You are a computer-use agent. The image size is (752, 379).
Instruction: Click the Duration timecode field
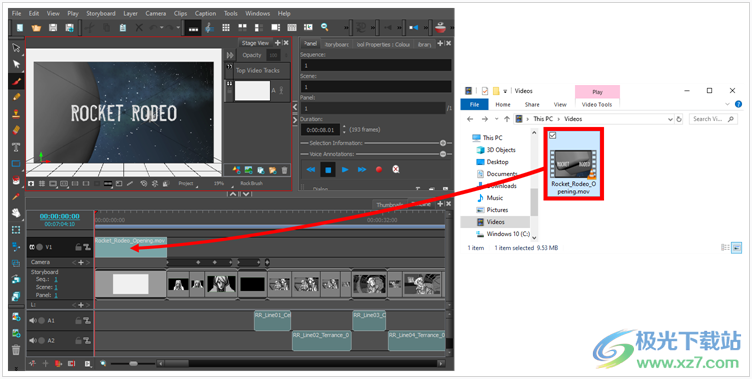320,130
